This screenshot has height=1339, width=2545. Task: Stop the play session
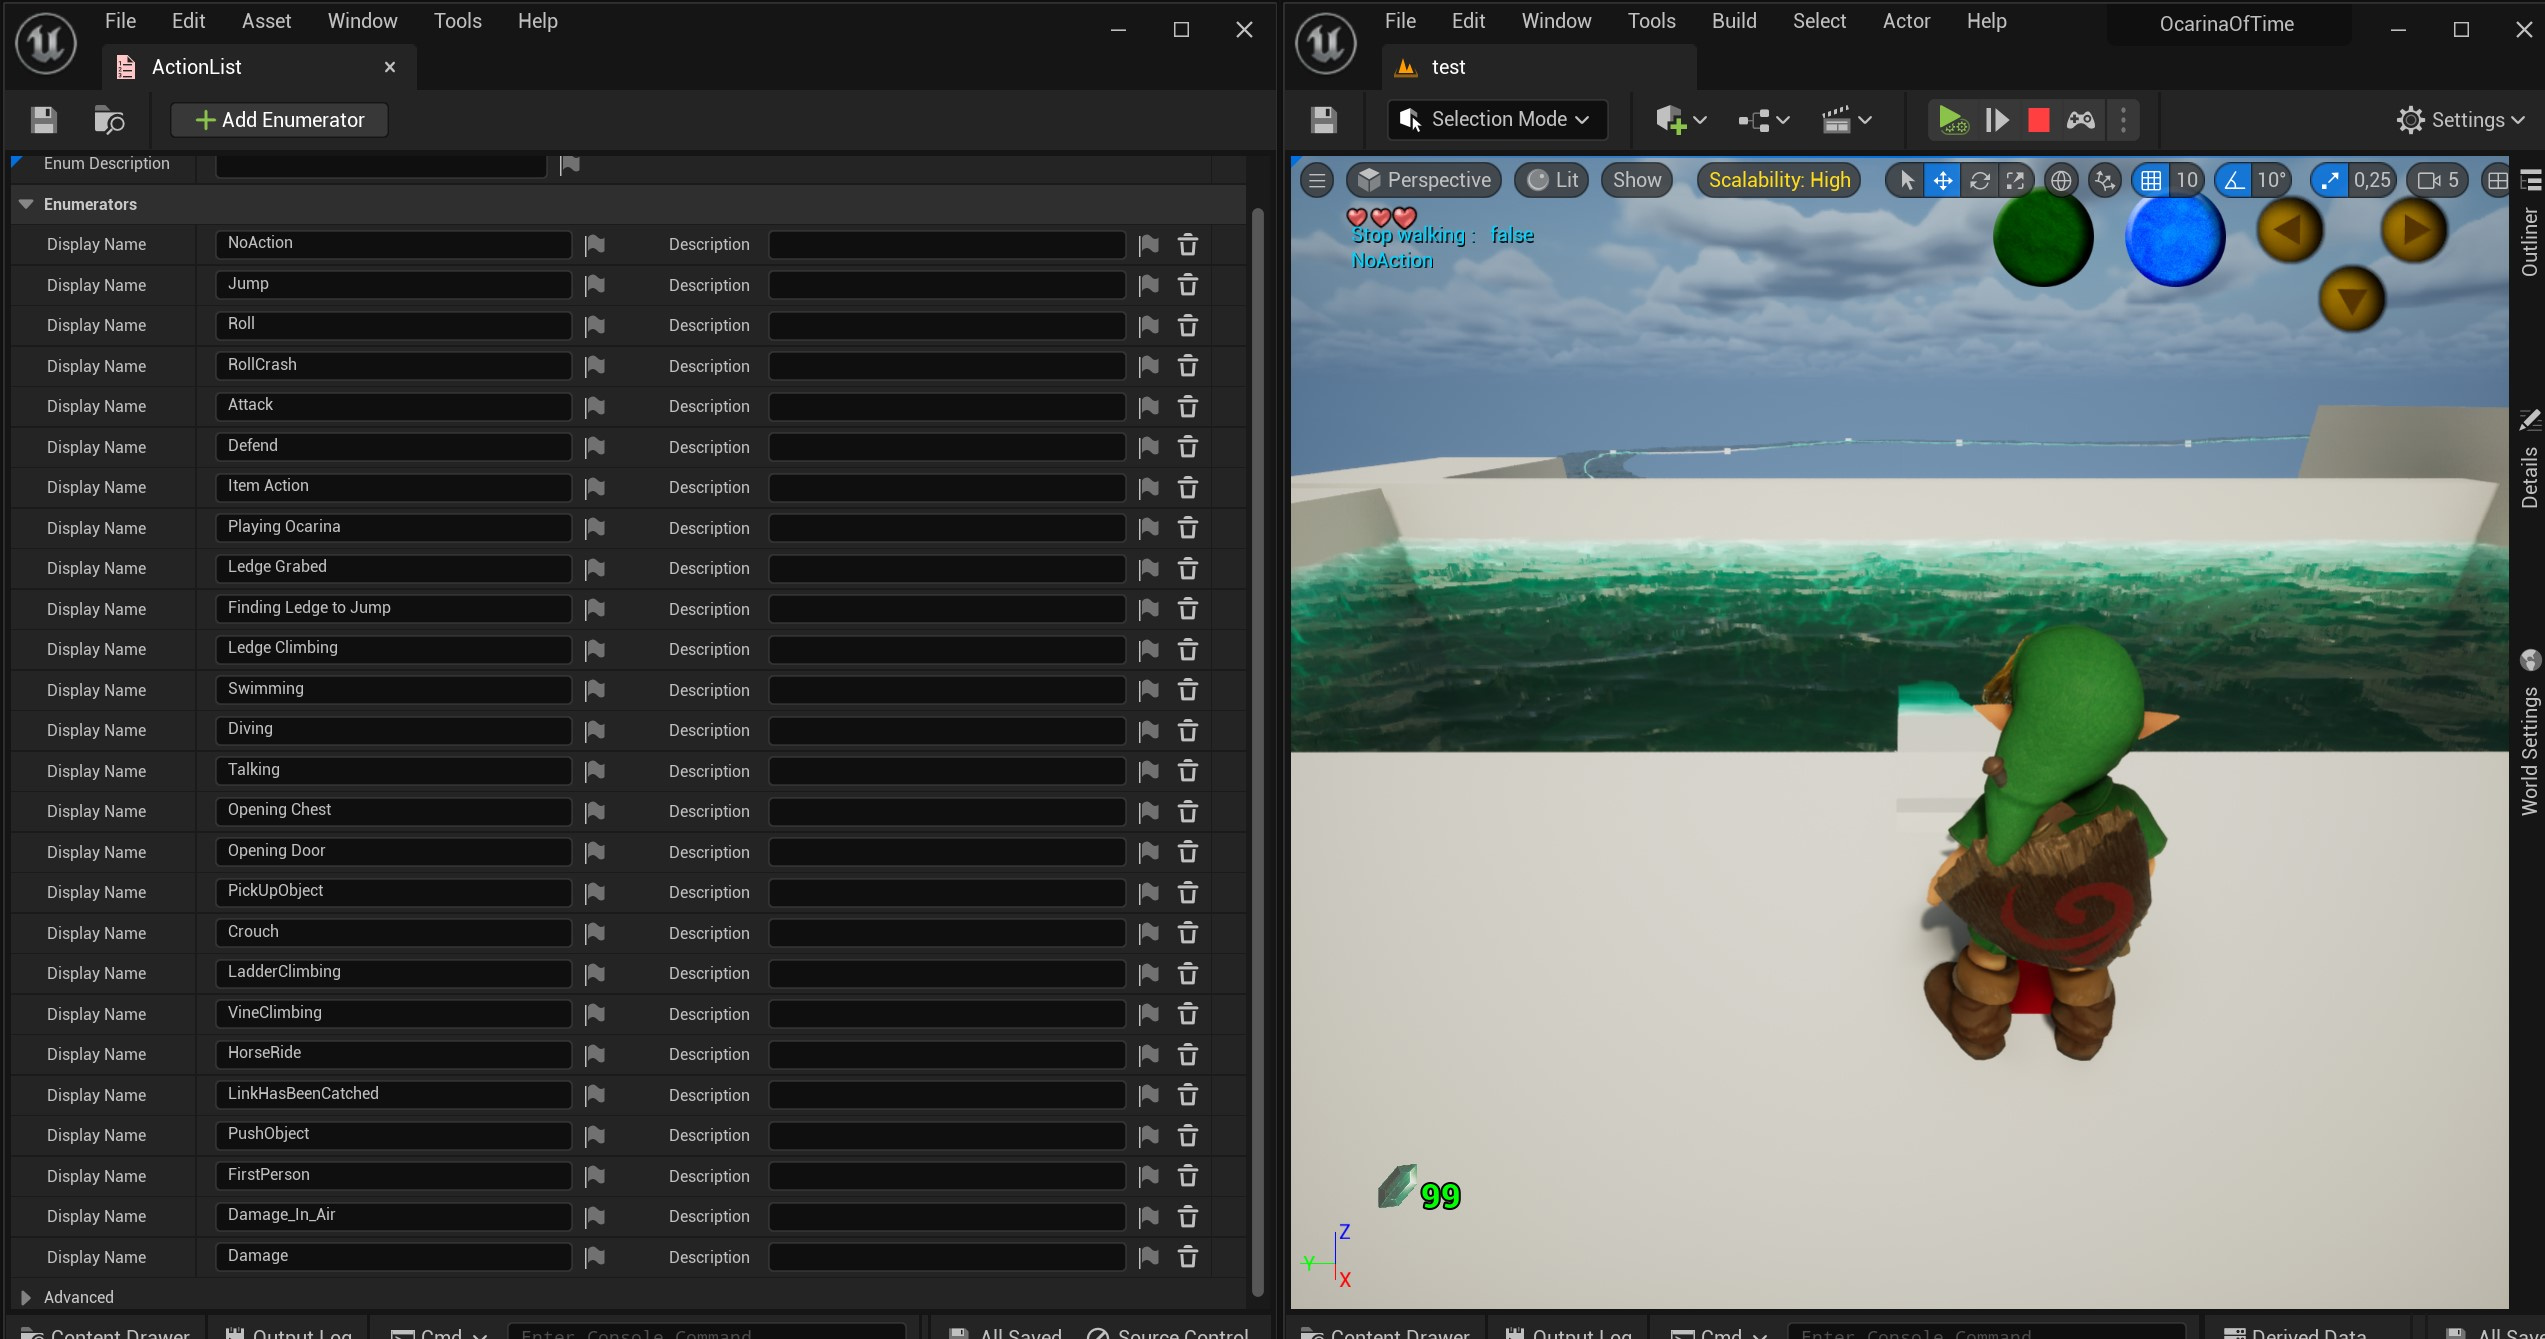(2039, 120)
